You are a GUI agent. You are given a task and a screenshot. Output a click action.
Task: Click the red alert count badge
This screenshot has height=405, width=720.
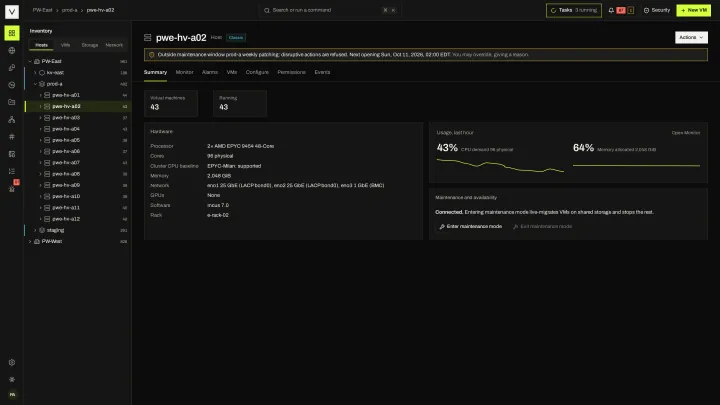(621, 10)
